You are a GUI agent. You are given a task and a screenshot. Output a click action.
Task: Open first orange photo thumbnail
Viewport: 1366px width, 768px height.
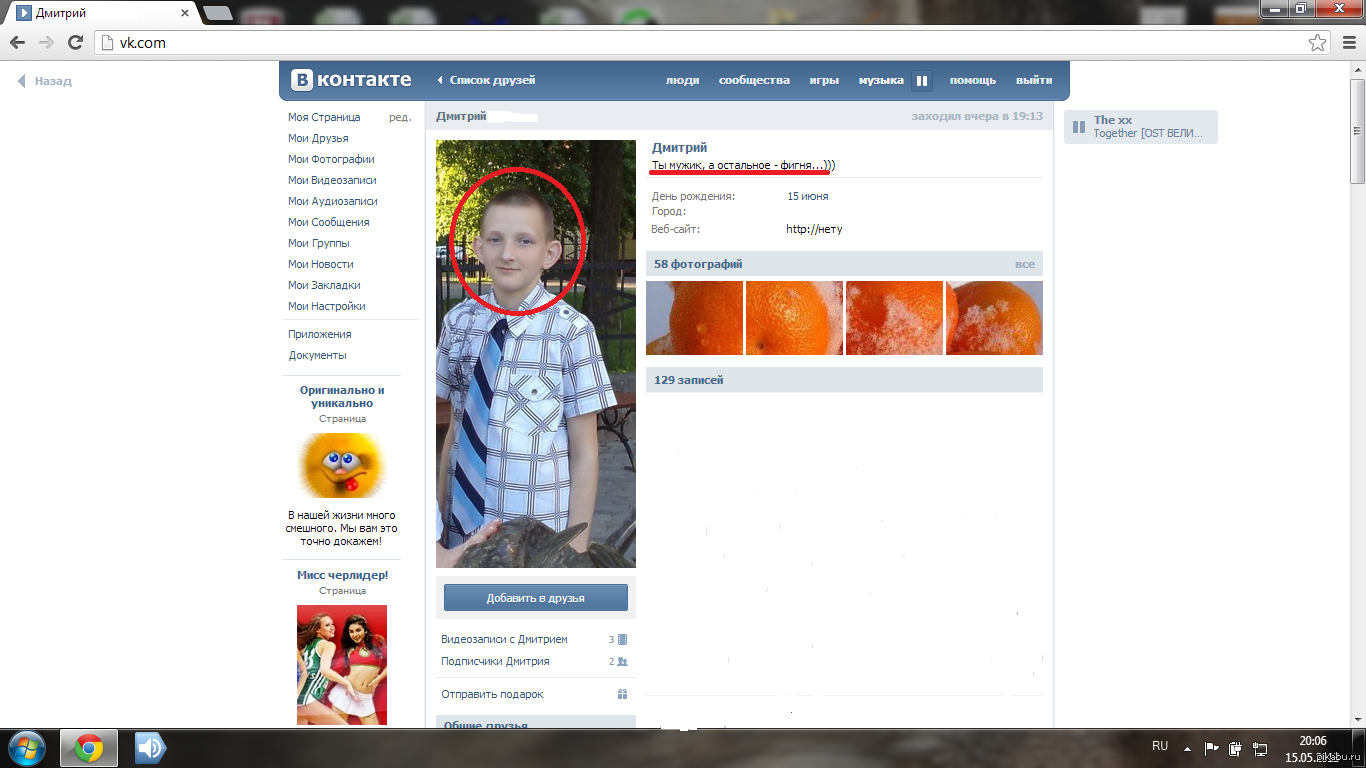(x=694, y=318)
